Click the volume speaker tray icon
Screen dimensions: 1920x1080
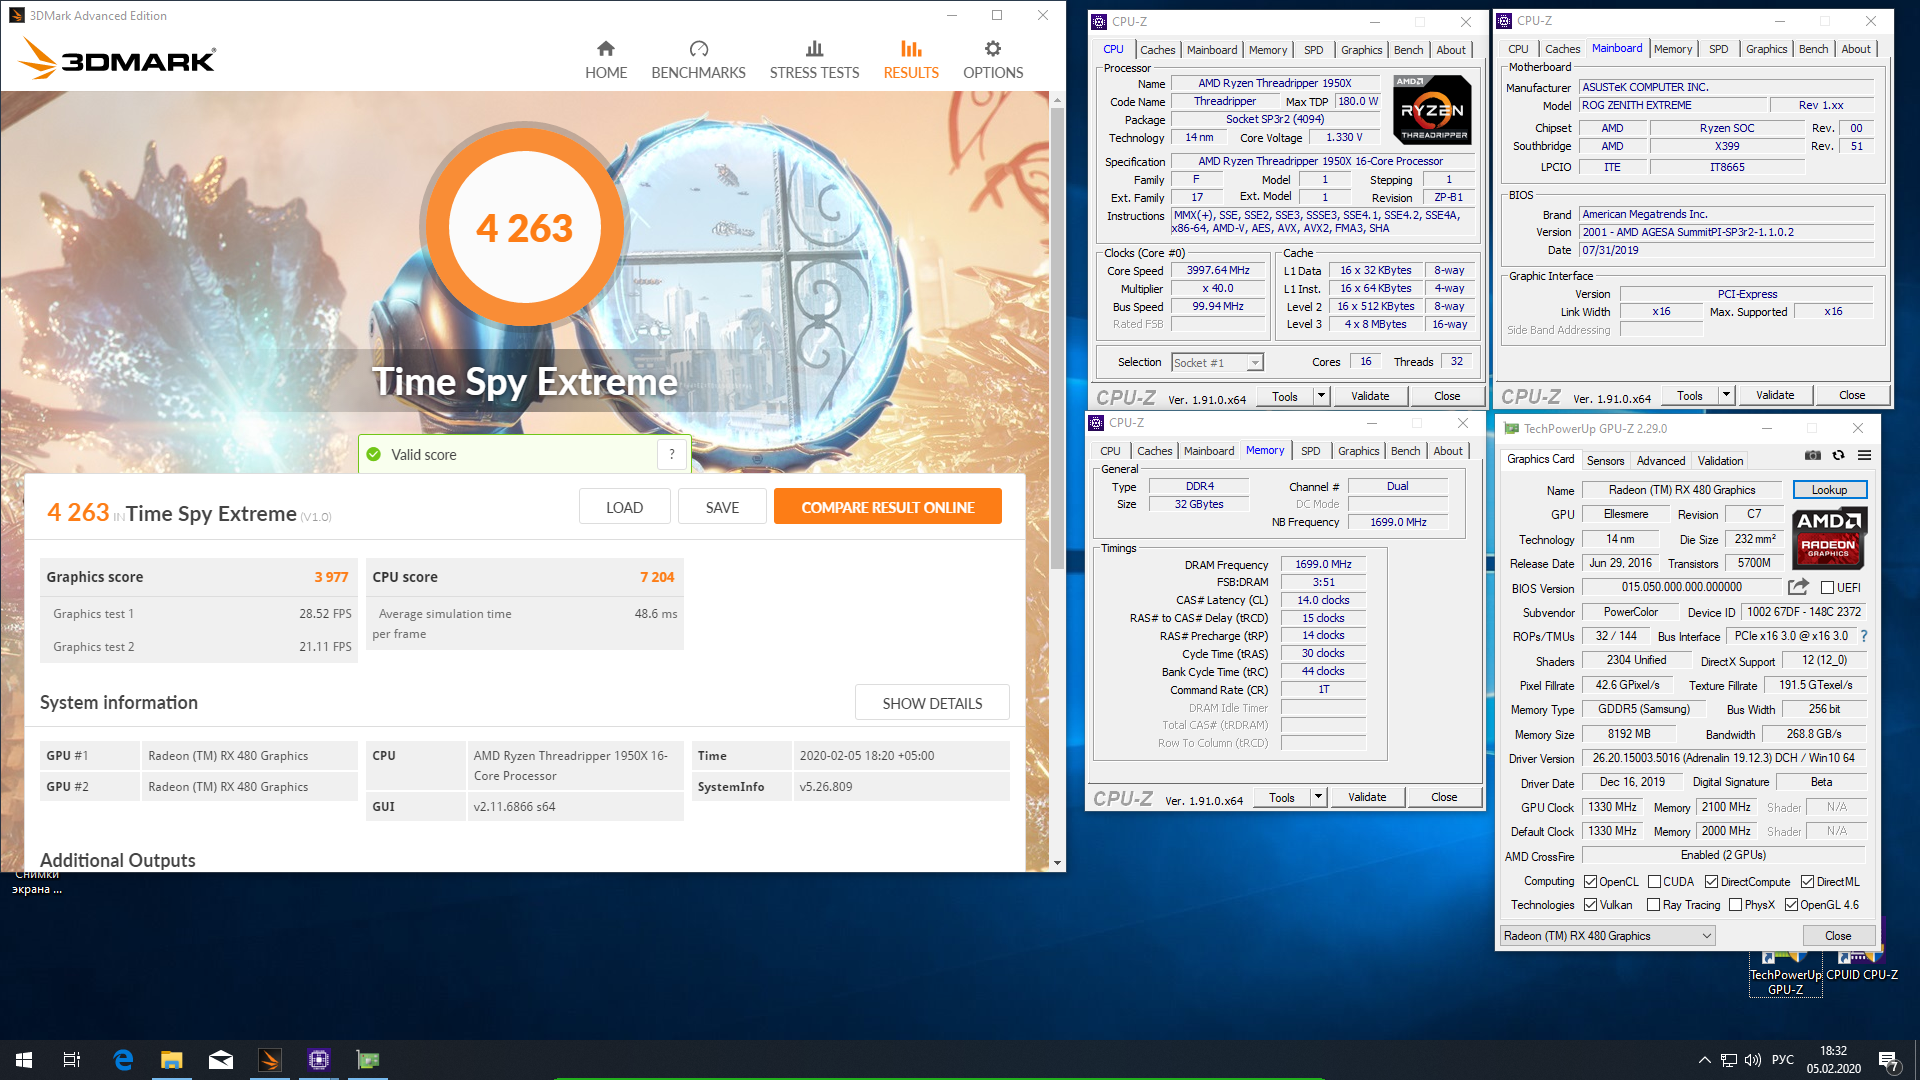point(1752,1060)
